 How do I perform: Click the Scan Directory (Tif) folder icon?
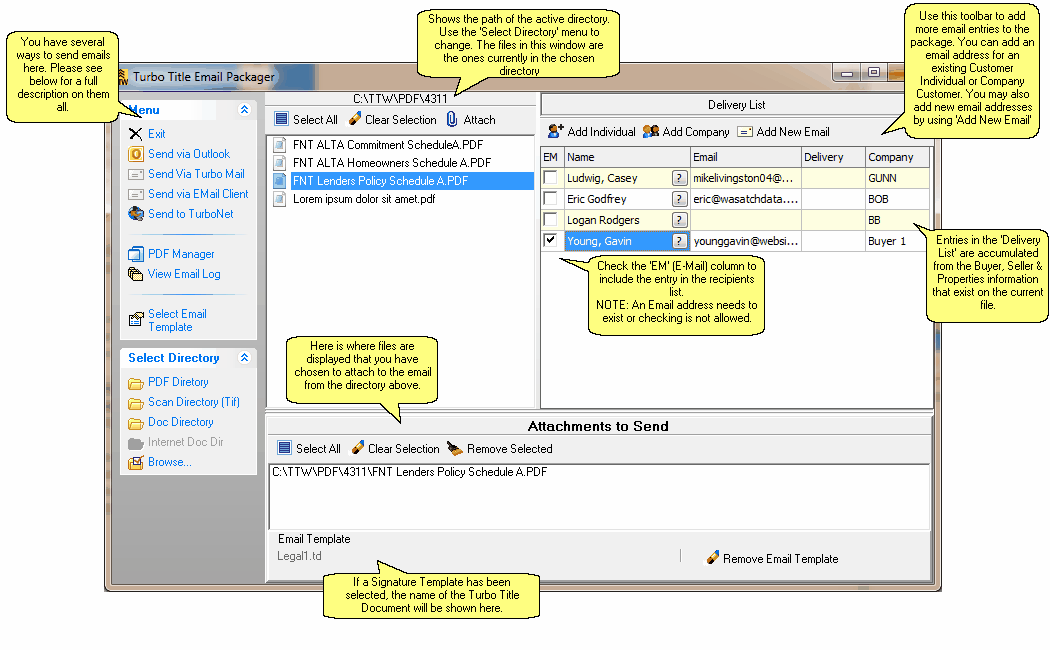click(136, 403)
